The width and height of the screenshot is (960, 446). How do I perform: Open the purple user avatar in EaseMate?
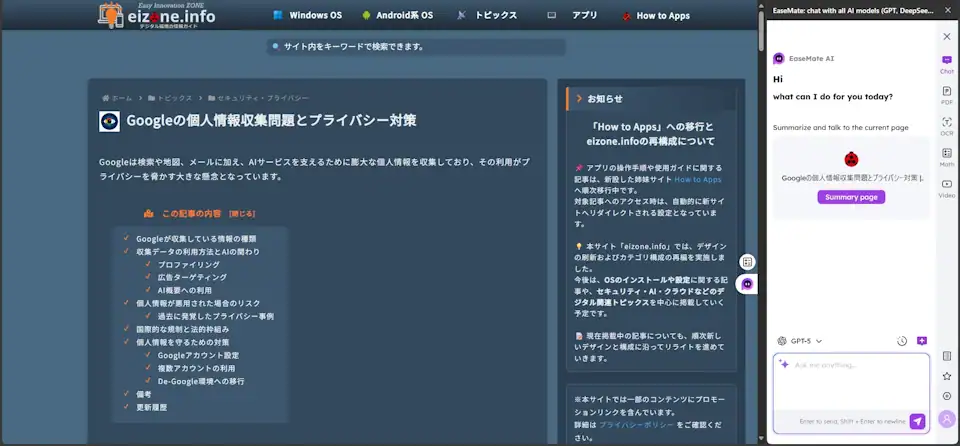(x=947, y=418)
